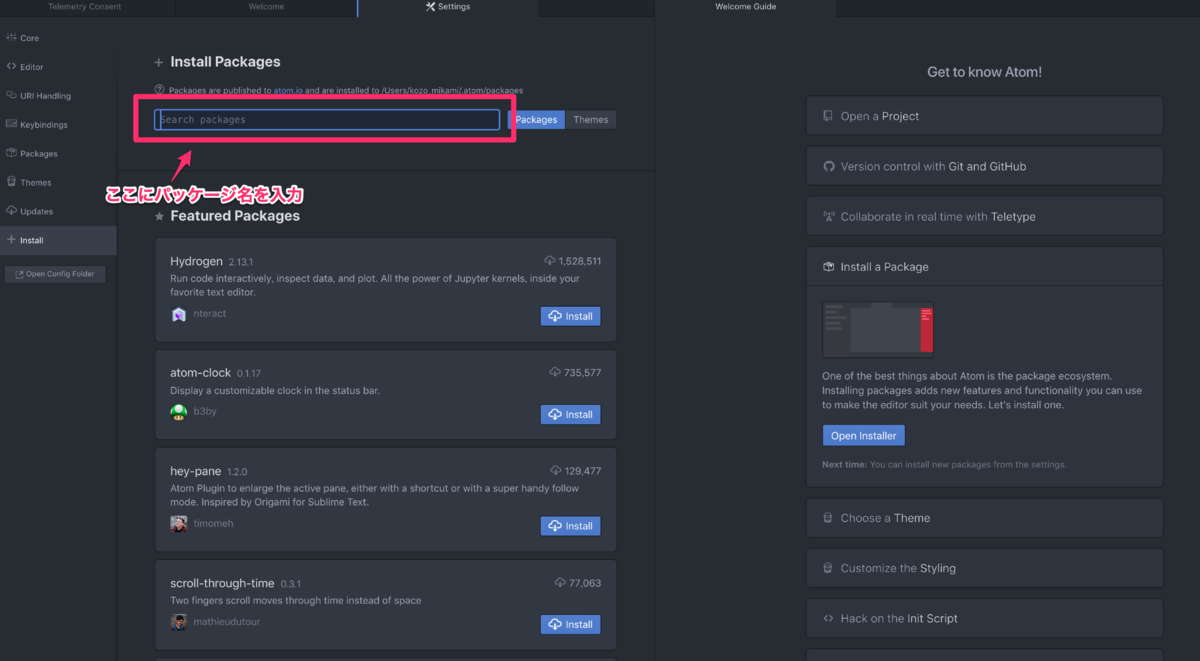
Task: Click the timomeh author avatar
Action: [179, 524]
